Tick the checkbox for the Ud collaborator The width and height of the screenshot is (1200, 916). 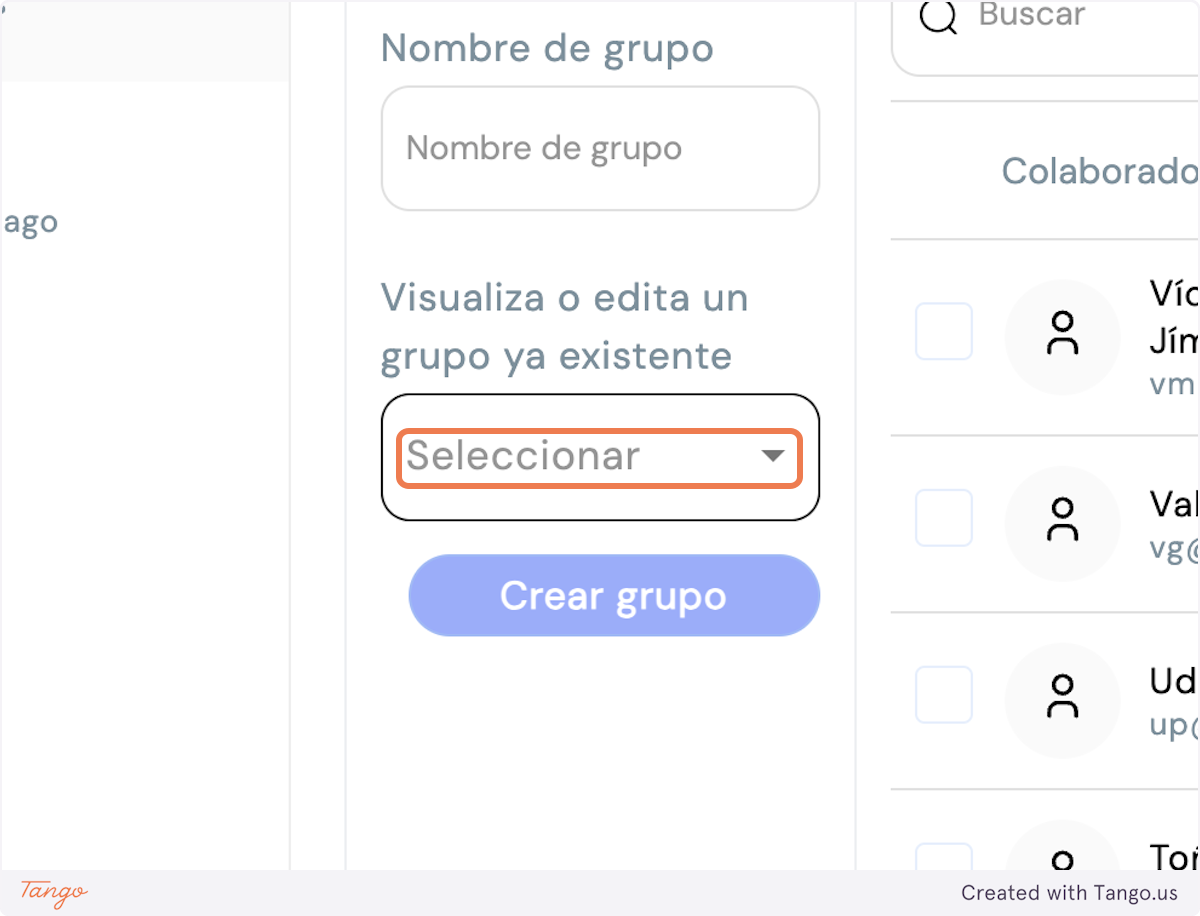[944, 695]
